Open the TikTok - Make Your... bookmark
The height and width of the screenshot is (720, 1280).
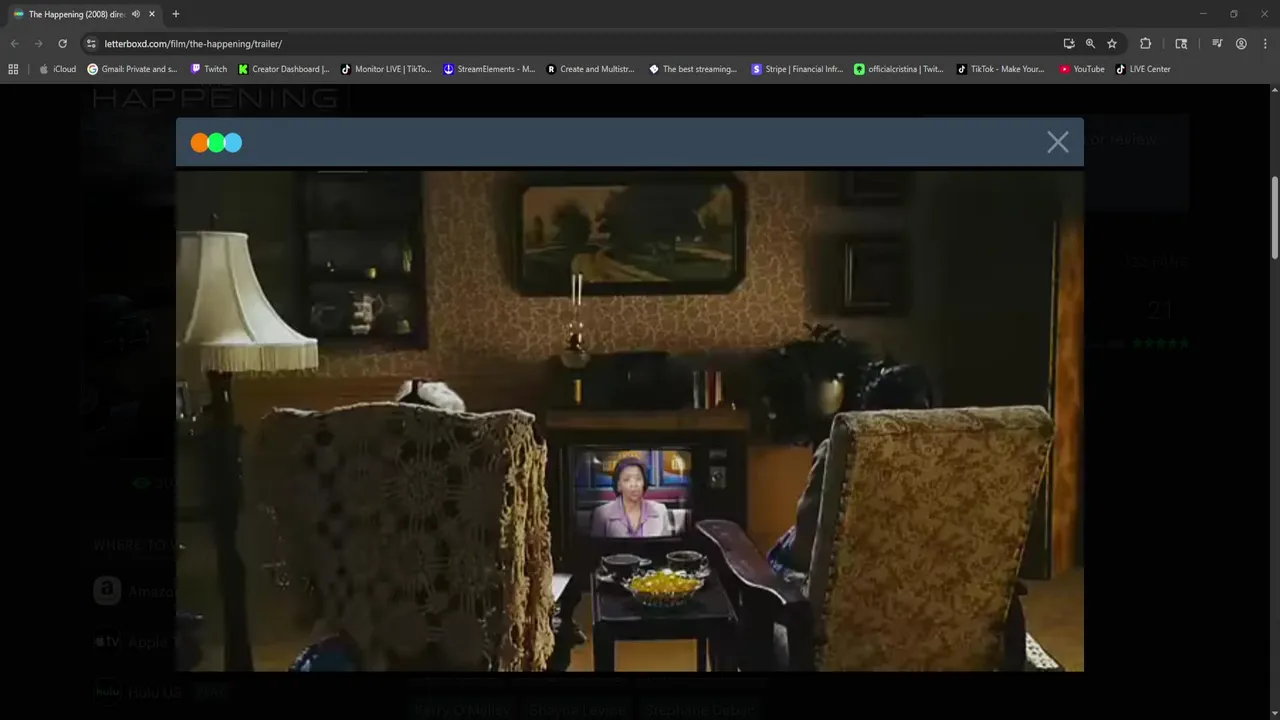point(1000,69)
